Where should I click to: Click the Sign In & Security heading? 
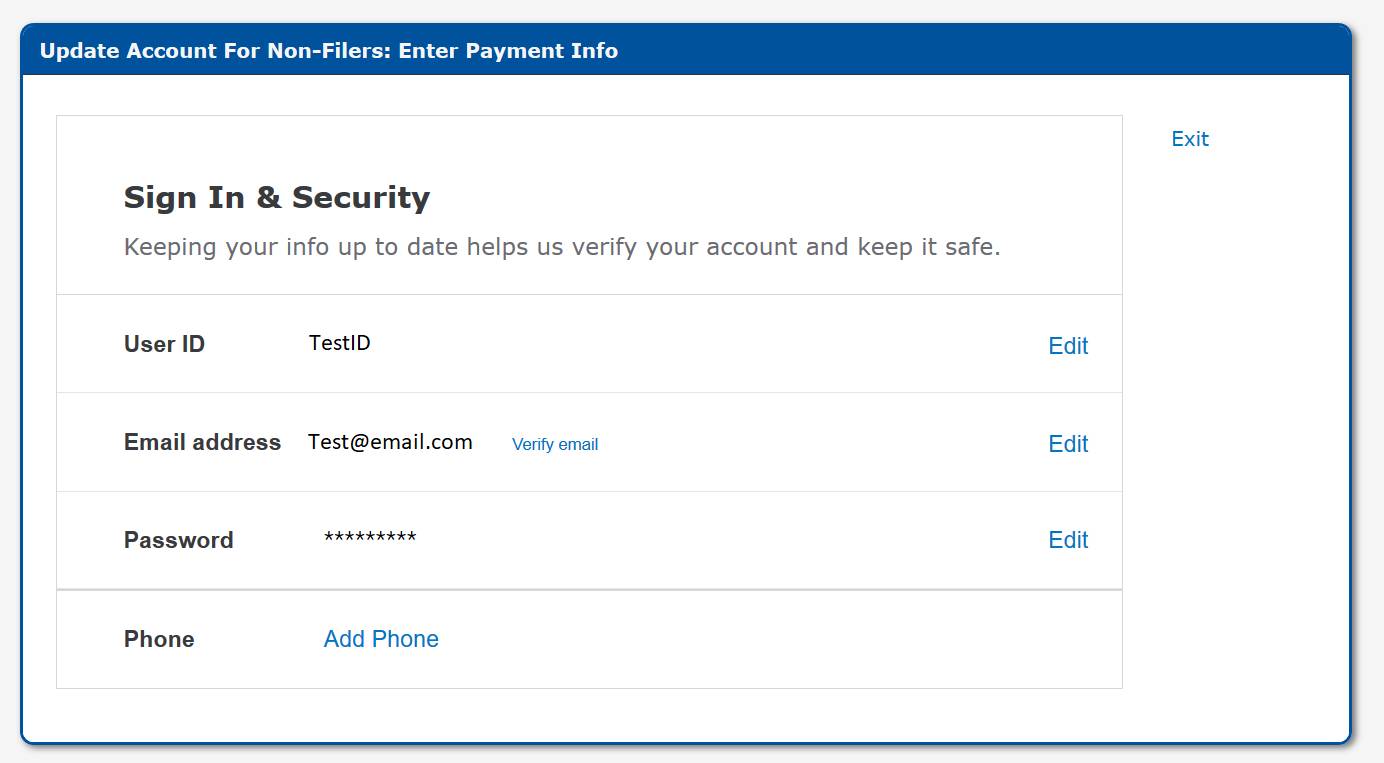click(277, 197)
